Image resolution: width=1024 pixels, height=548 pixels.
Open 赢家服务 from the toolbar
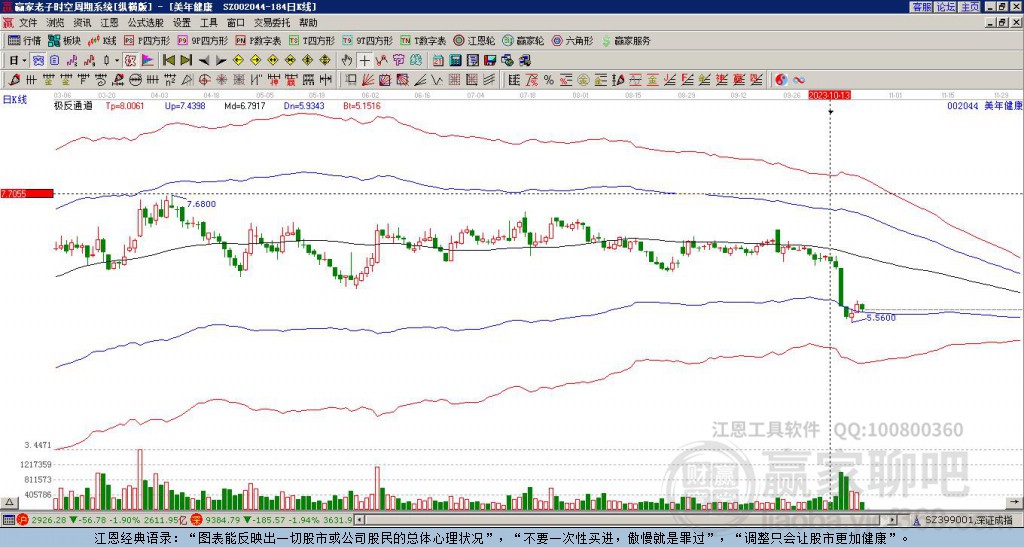[626, 40]
